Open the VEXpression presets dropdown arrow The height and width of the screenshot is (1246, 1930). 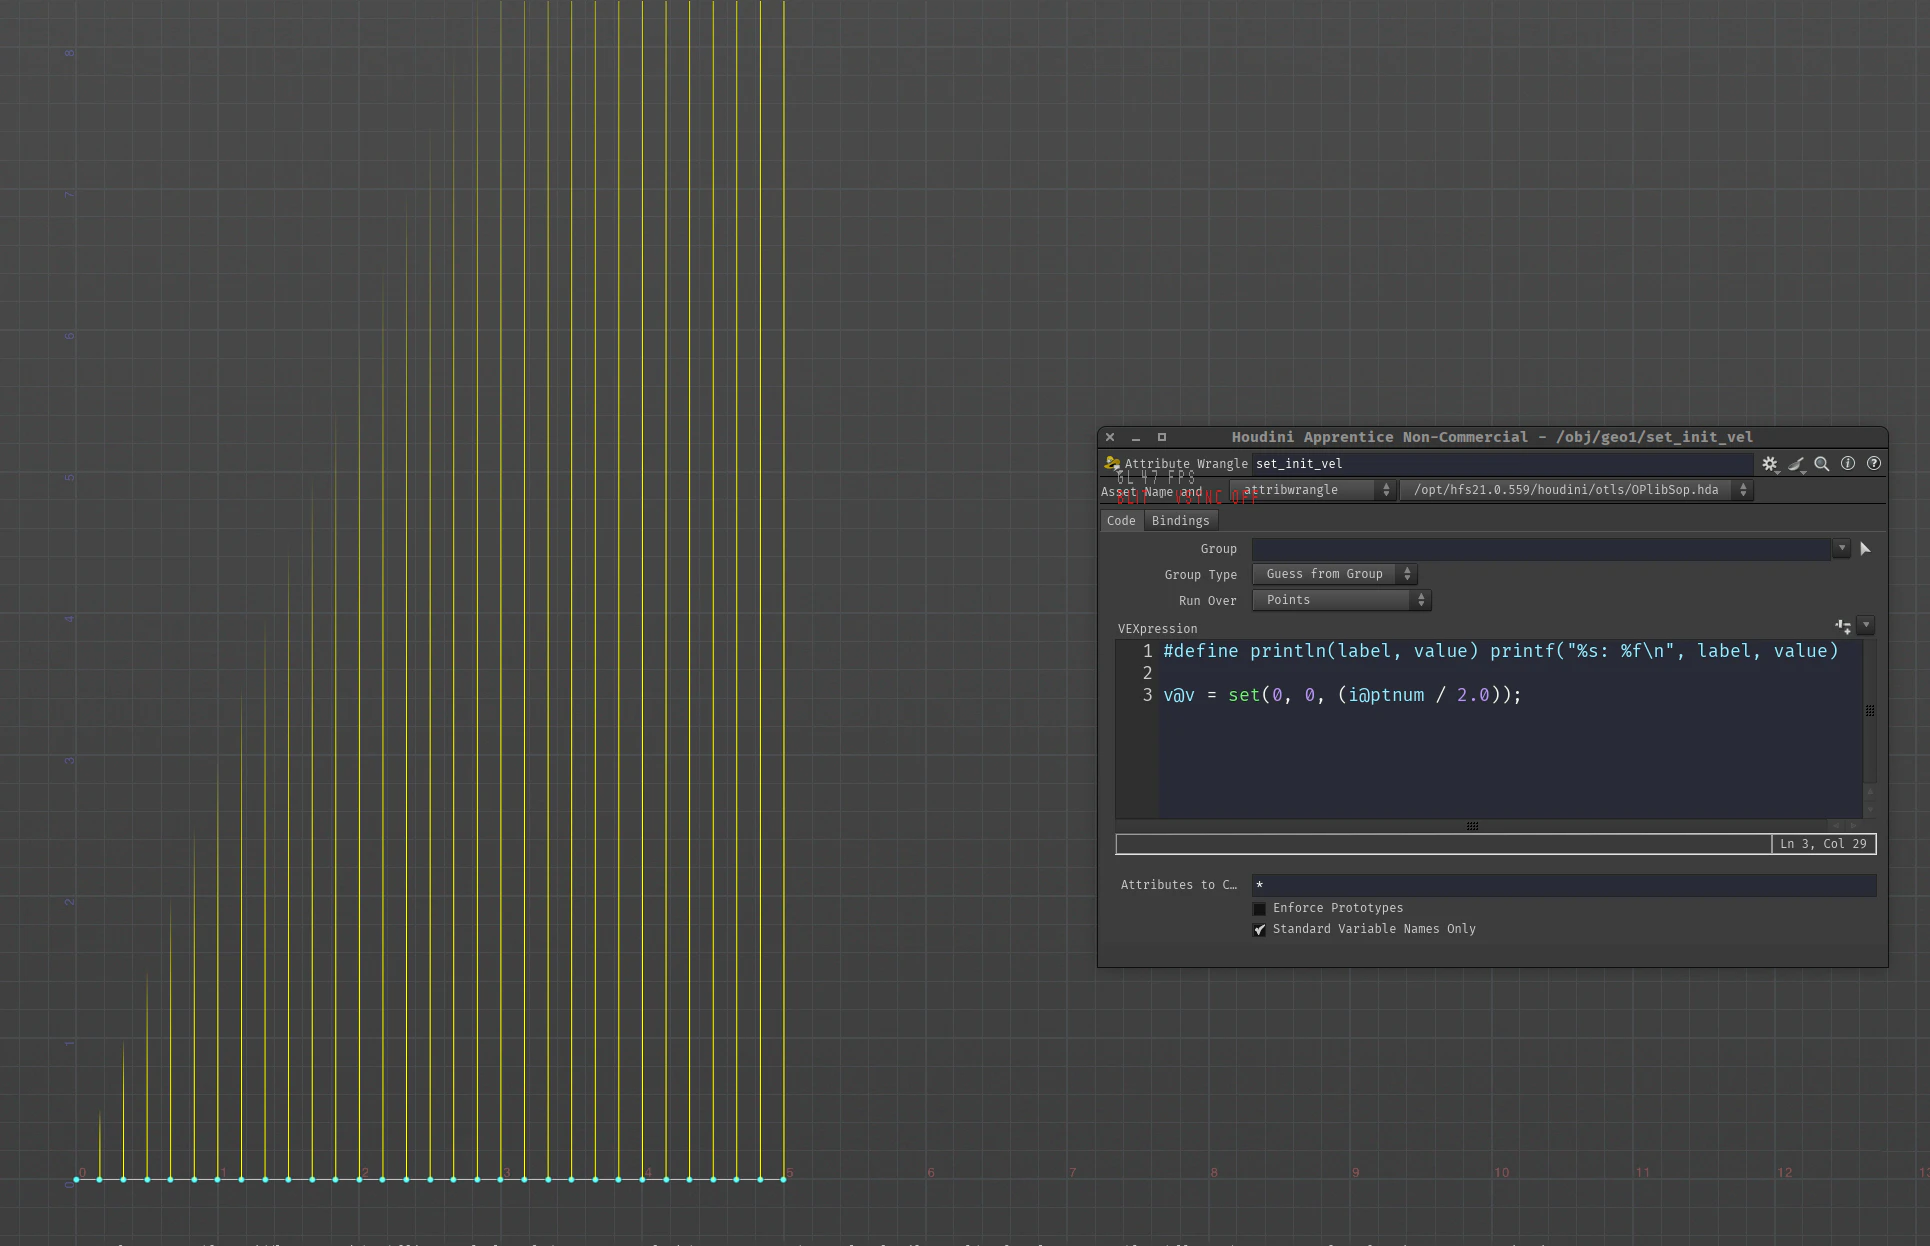coord(1866,626)
